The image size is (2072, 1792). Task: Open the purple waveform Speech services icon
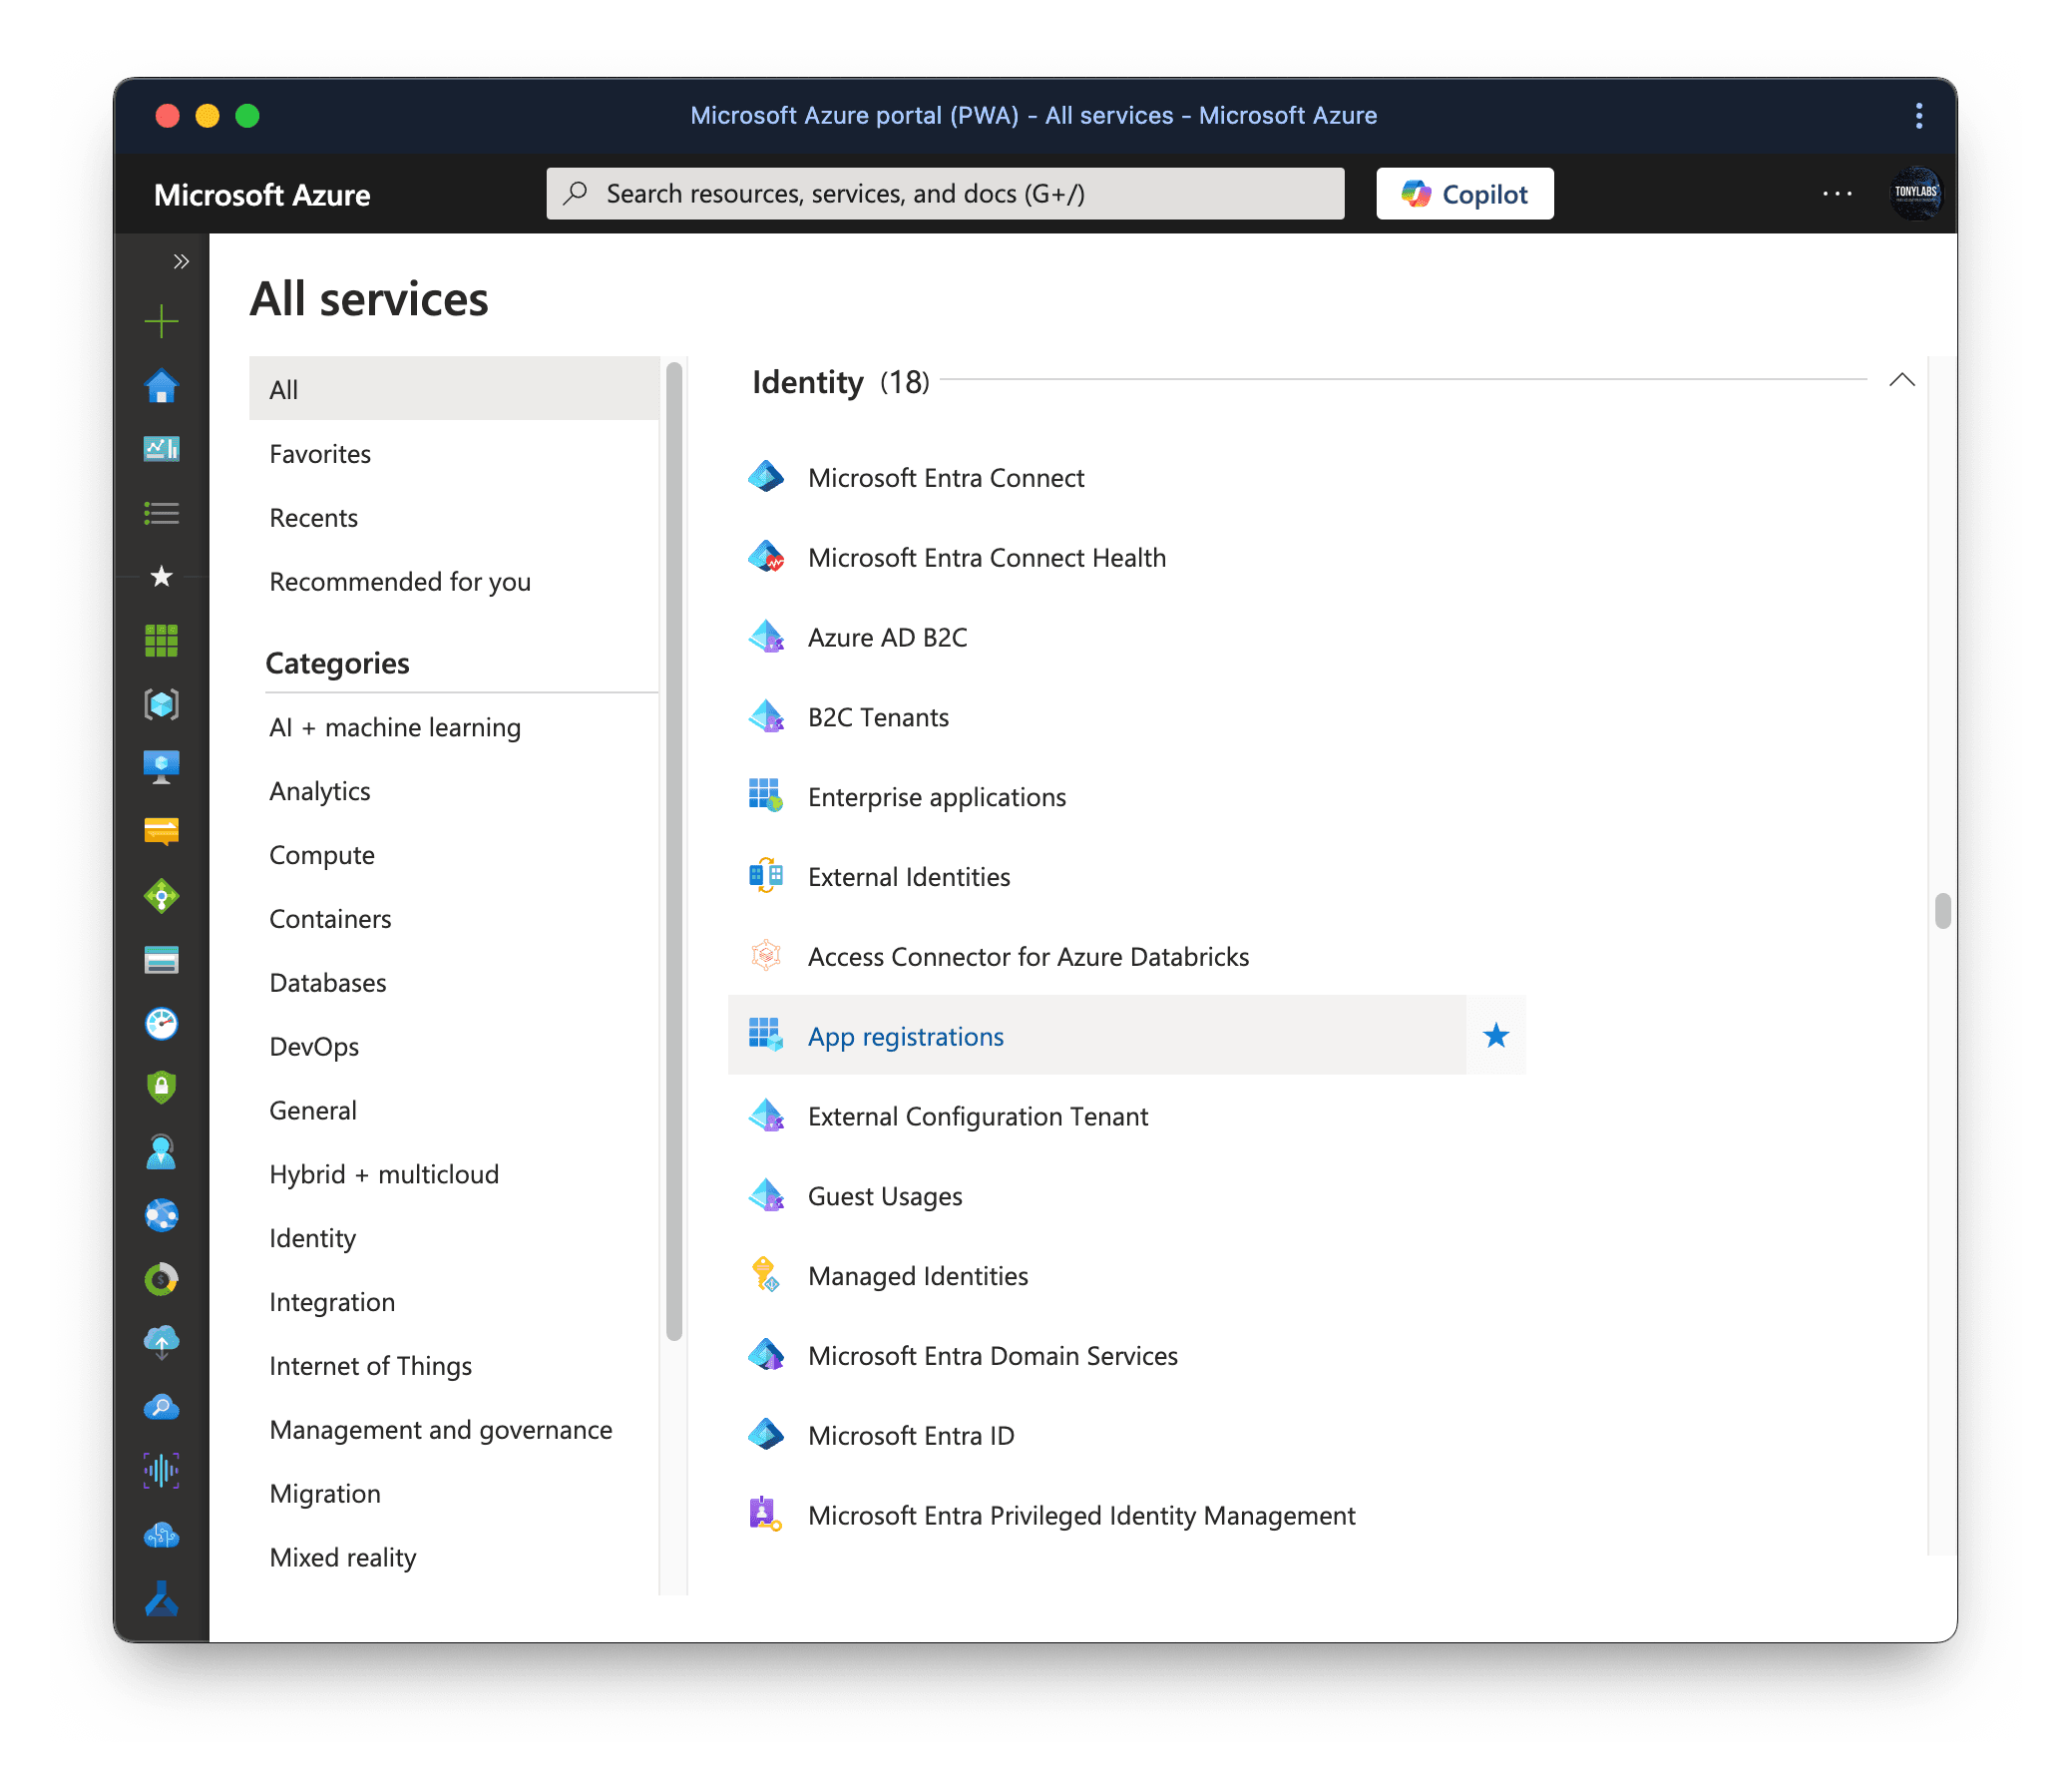(161, 1471)
